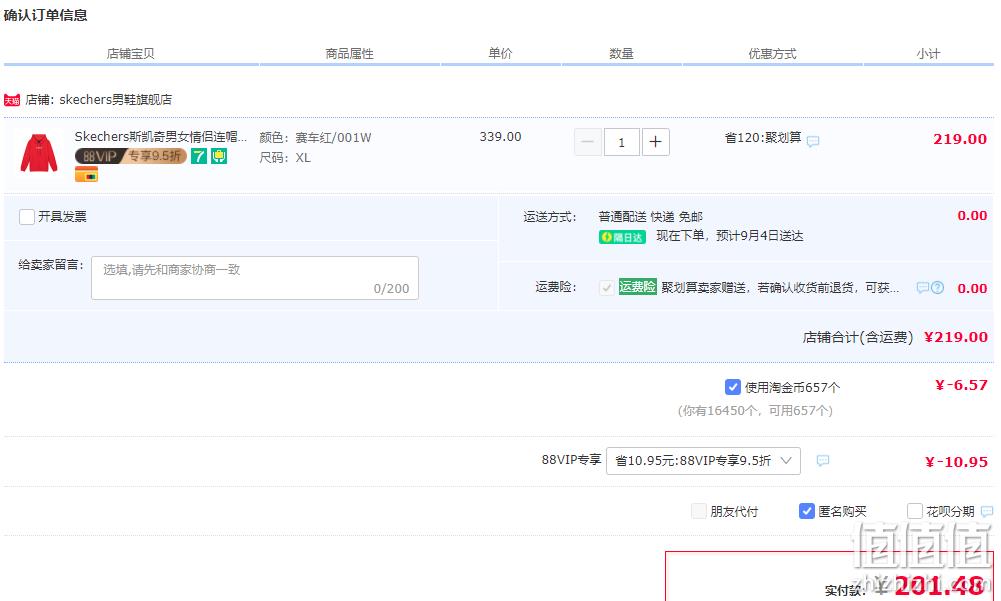Click the store total ¥219.00
The image size is (1001, 601).
(956, 337)
